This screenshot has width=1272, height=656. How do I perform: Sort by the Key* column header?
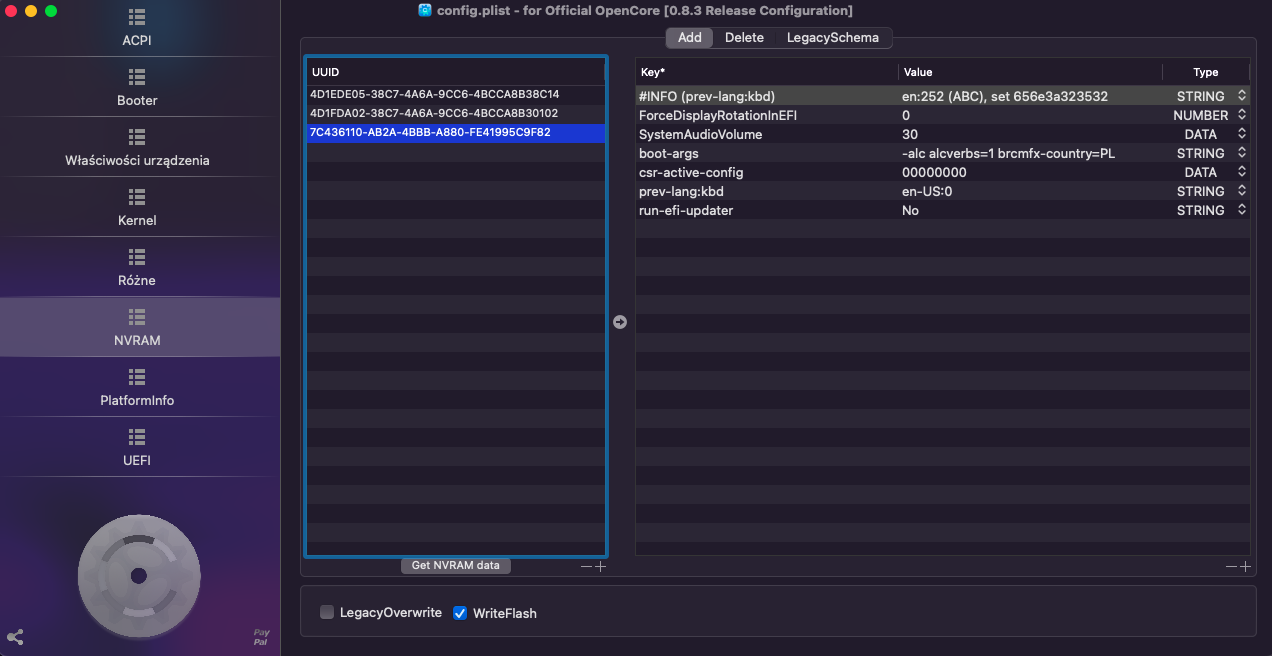(x=767, y=72)
